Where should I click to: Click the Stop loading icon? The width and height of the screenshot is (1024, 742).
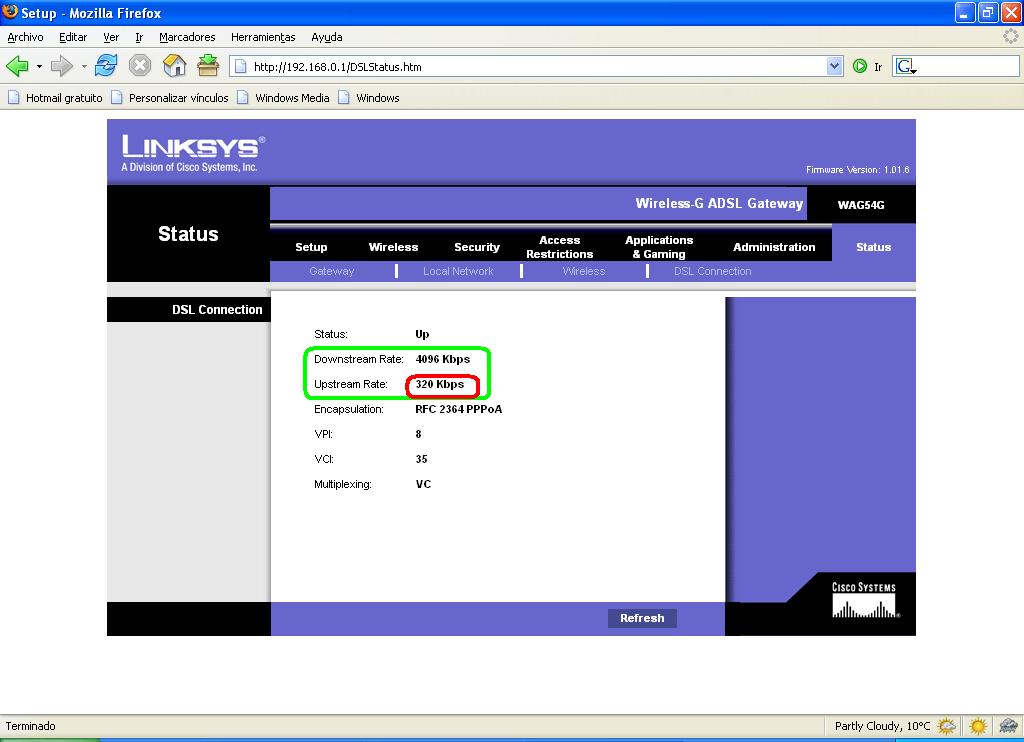tap(140, 65)
